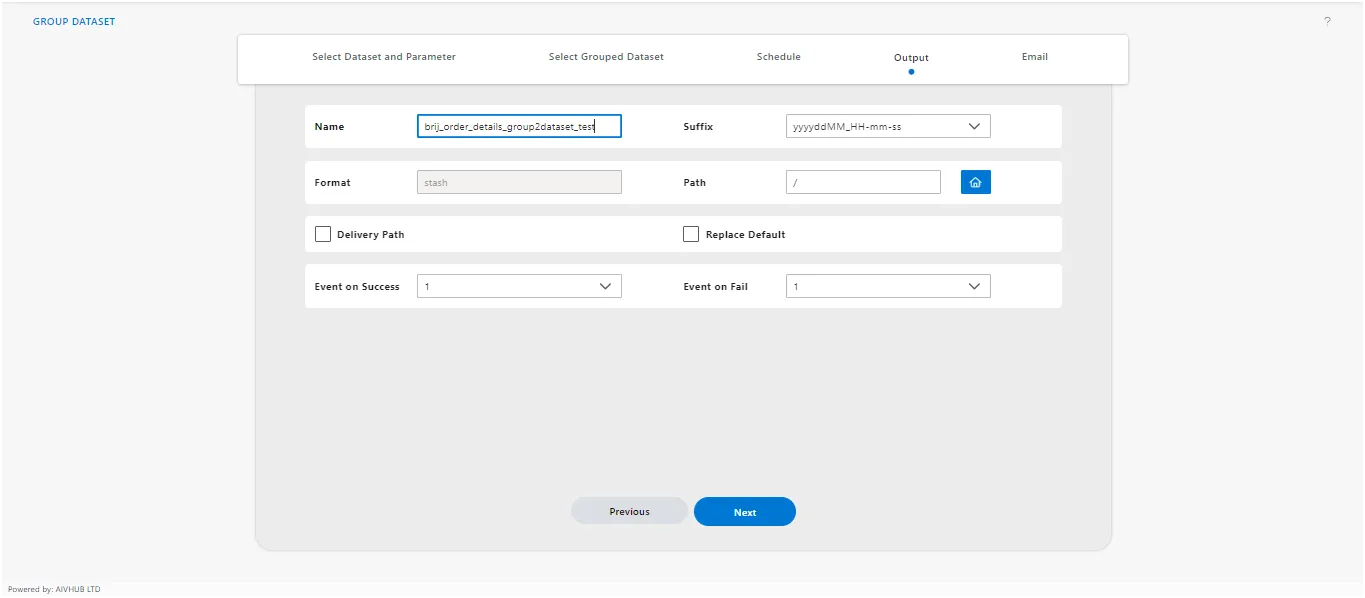Enable the Delivery Path checkbox
The height and width of the screenshot is (598, 1365).
pos(323,234)
